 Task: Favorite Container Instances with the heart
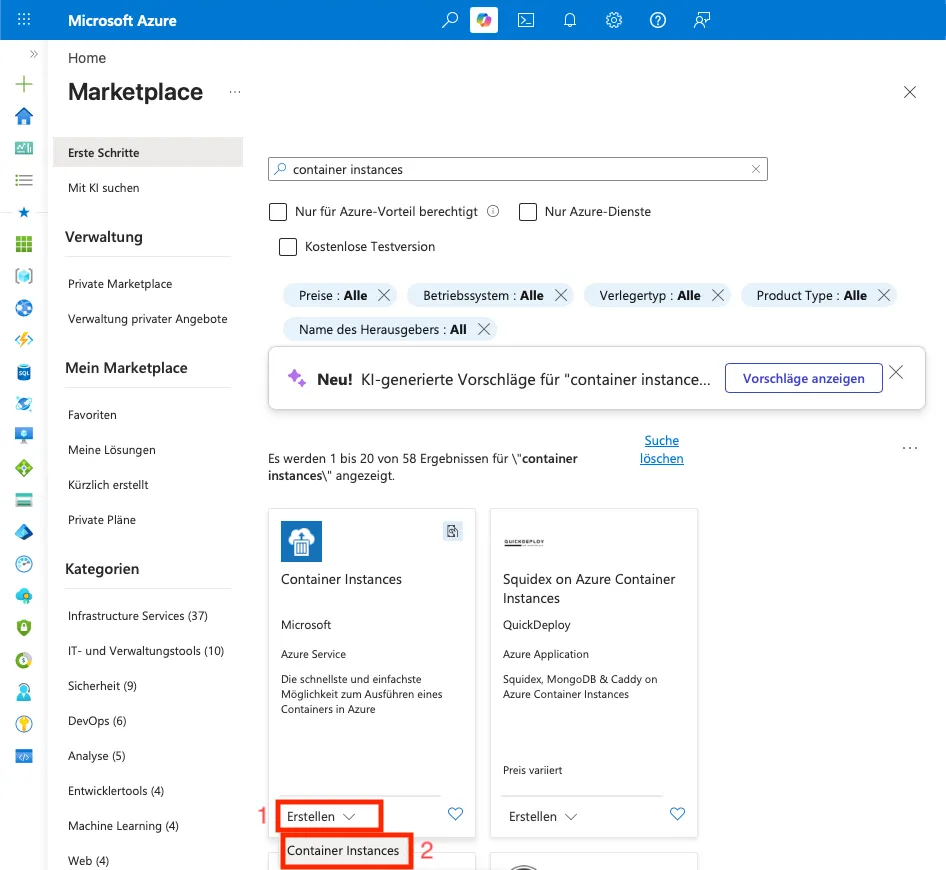tap(456, 814)
